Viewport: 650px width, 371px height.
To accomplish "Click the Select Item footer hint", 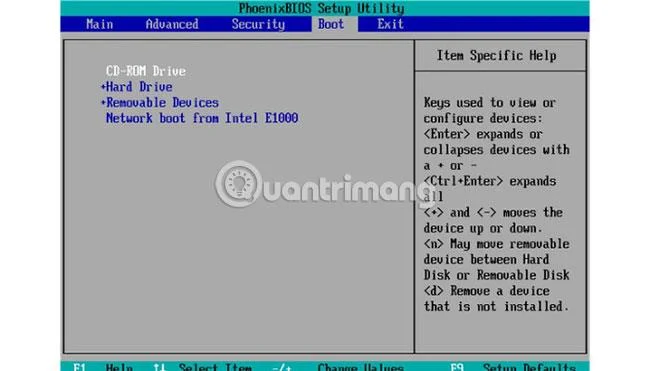I will coord(215,367).
